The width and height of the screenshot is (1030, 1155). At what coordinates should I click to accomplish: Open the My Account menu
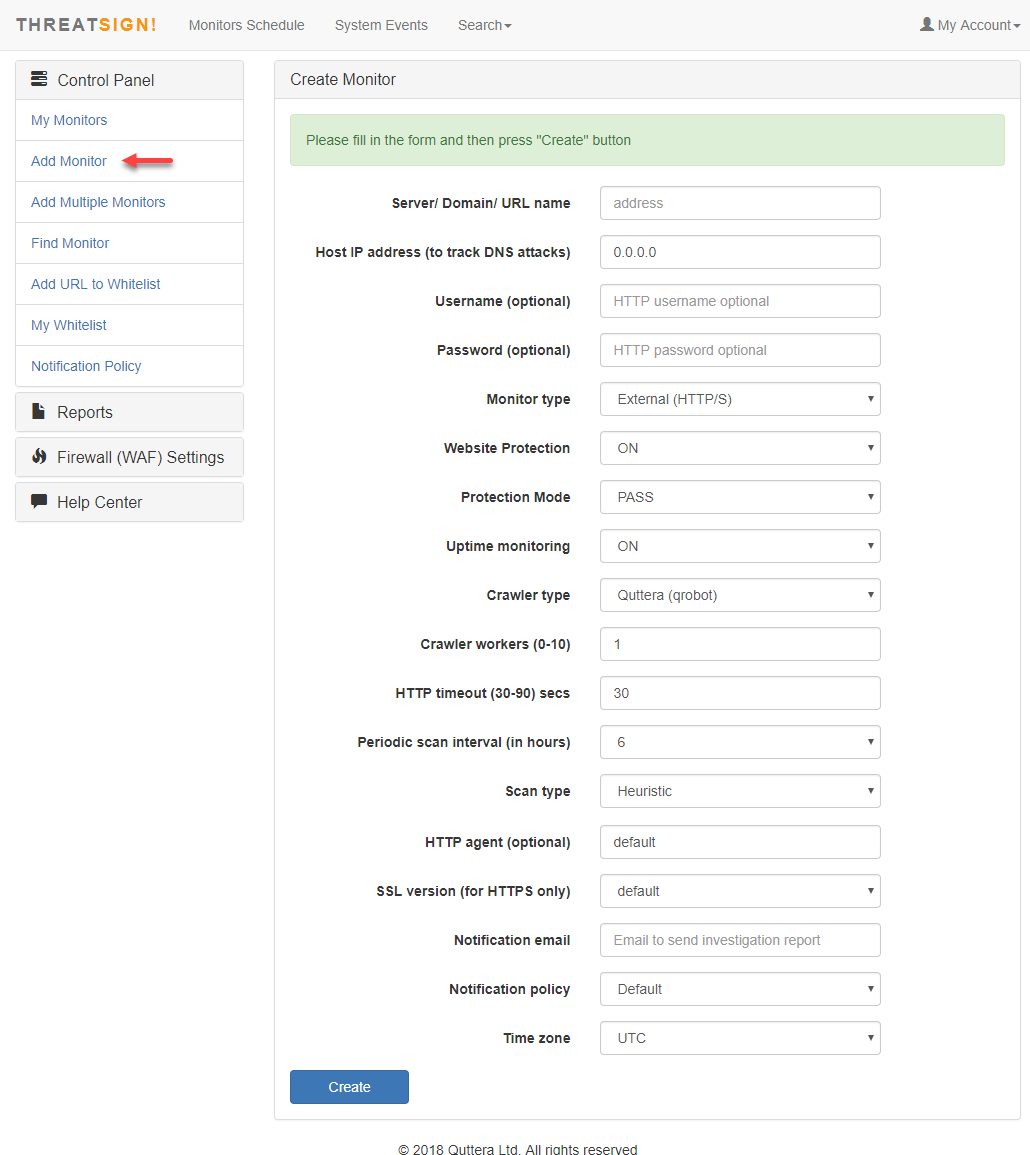(970, 25)
